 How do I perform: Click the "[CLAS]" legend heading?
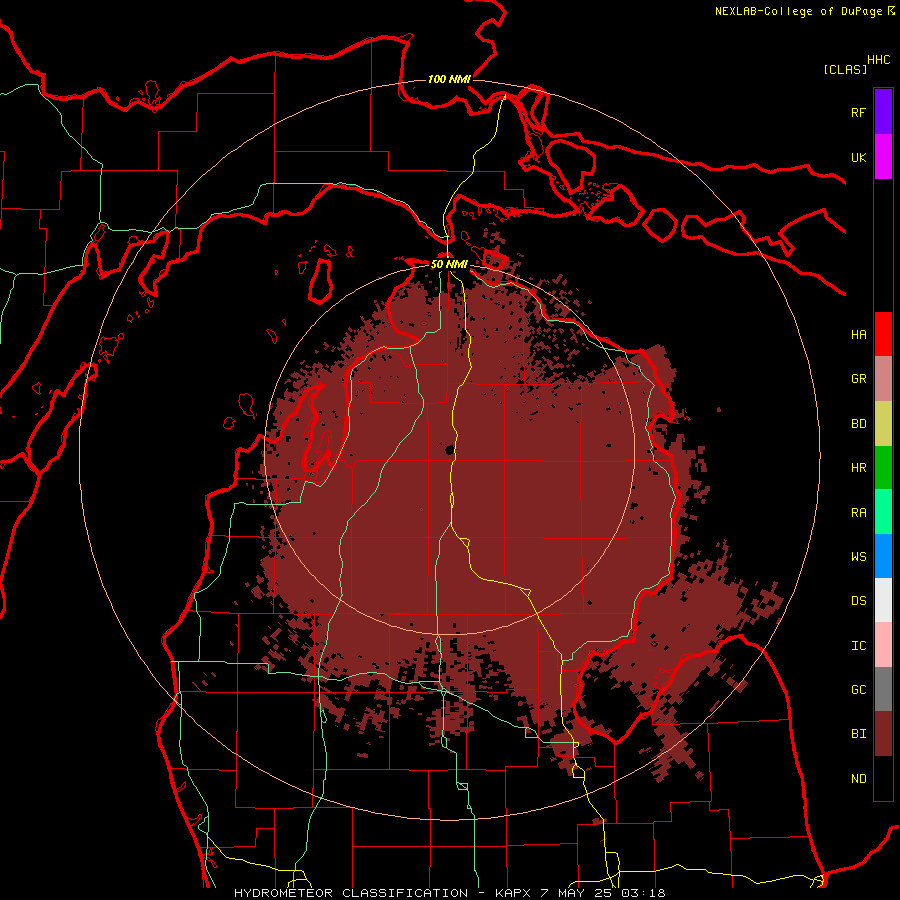[x=845, y=69]
